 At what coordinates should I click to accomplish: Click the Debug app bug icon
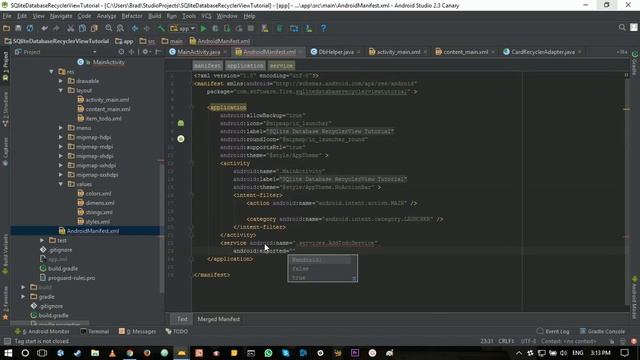coord(215,28)
